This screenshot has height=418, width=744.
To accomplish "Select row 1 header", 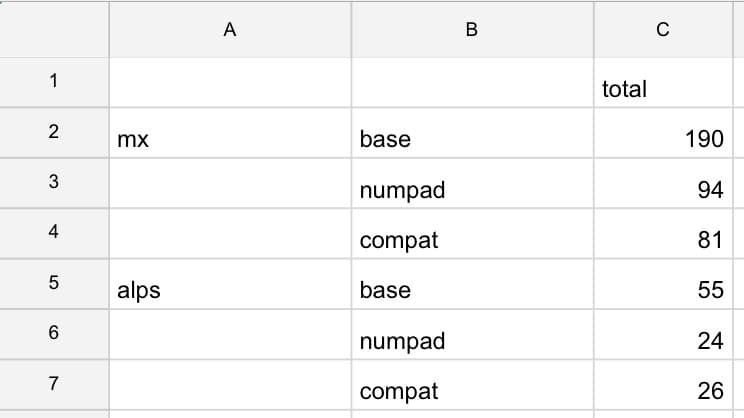I will pyautogui.click(x=53, y=82).
